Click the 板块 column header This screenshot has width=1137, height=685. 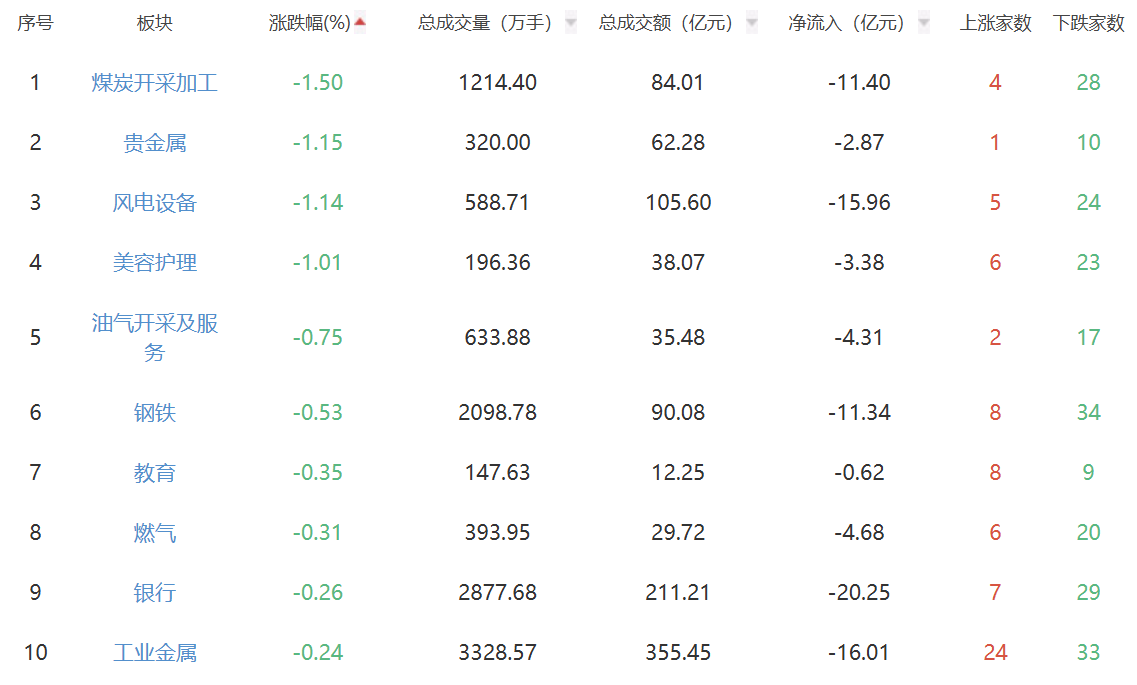click(154, 23)
